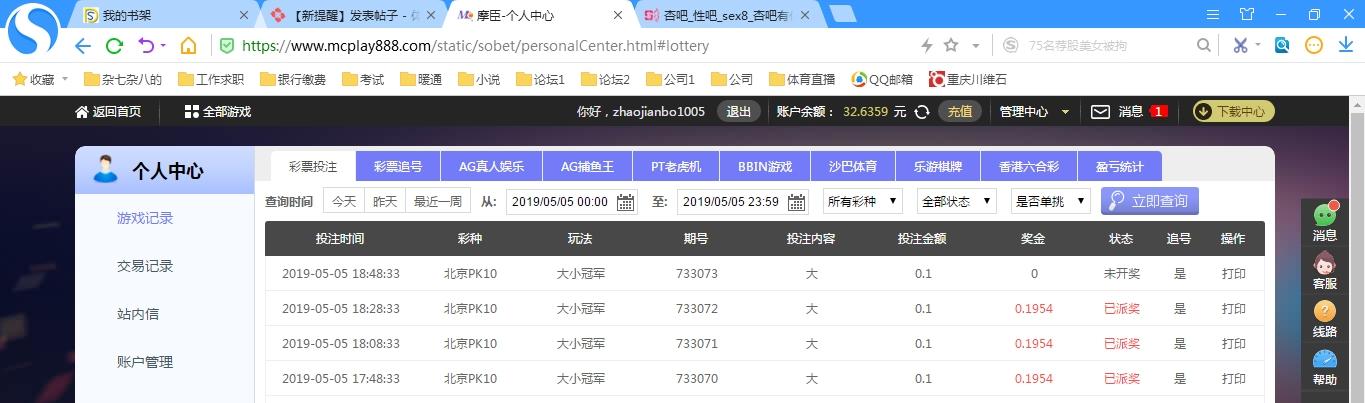Screen dimensions: 1365x403
Task: Open 所有彩种 lottery type dropdown
Action: pos(863,201)
